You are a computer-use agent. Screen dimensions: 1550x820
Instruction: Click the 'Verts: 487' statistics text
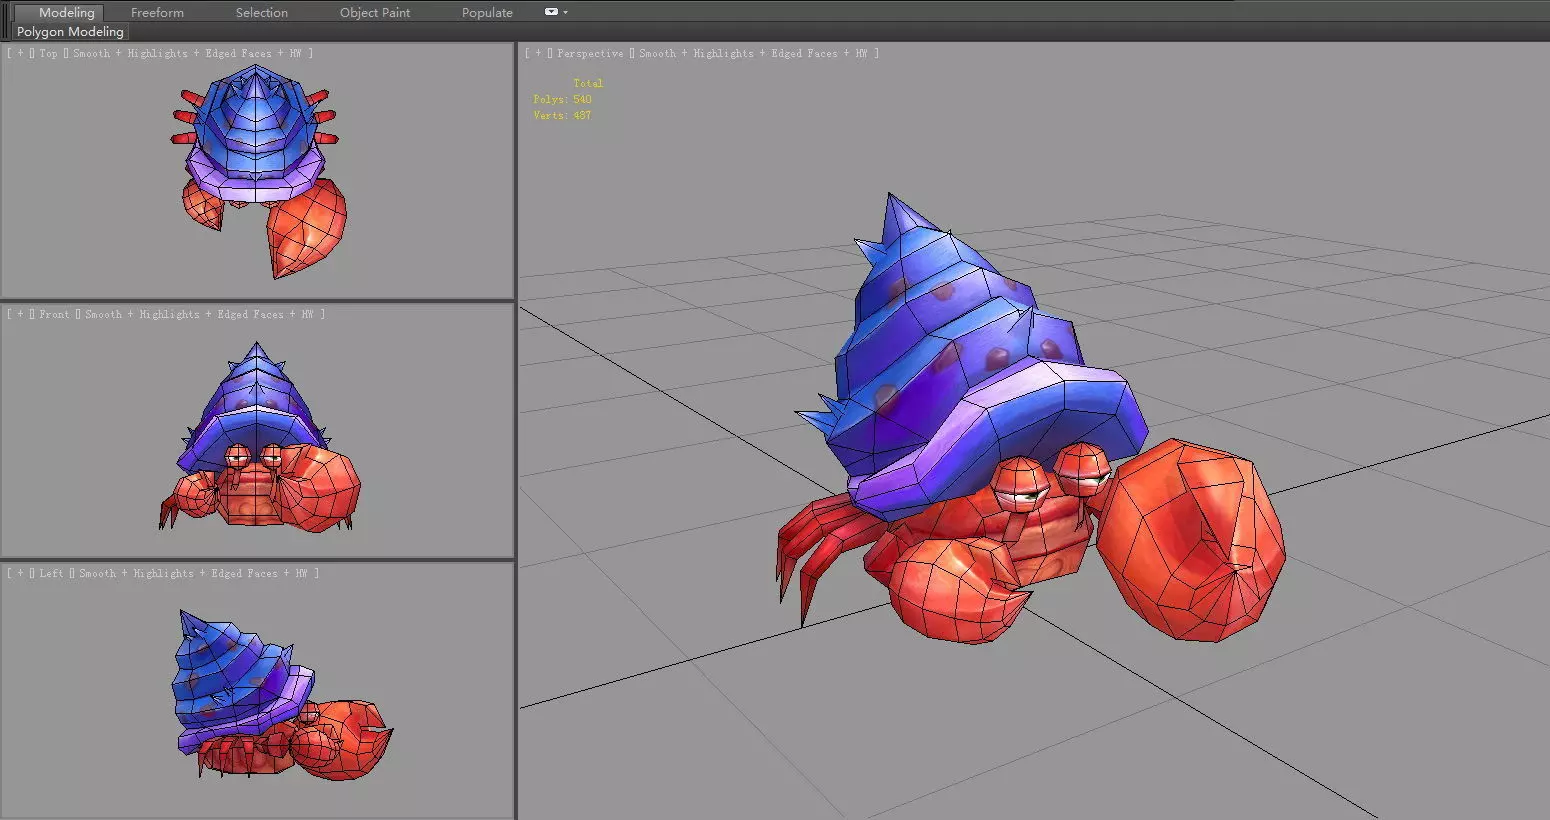click(x=562, y=115)
